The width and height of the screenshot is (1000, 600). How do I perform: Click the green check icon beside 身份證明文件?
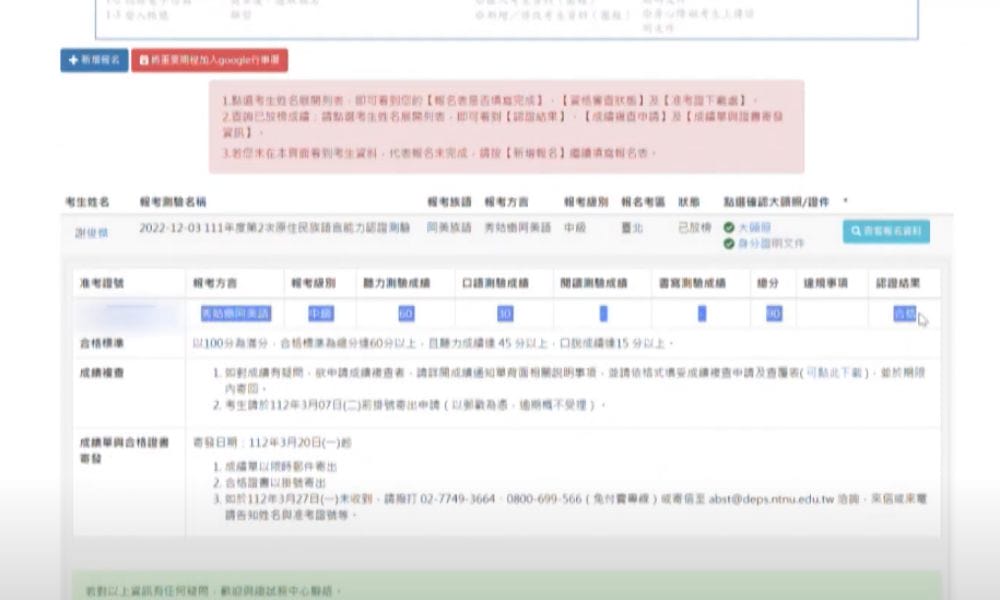click(728, 243)
